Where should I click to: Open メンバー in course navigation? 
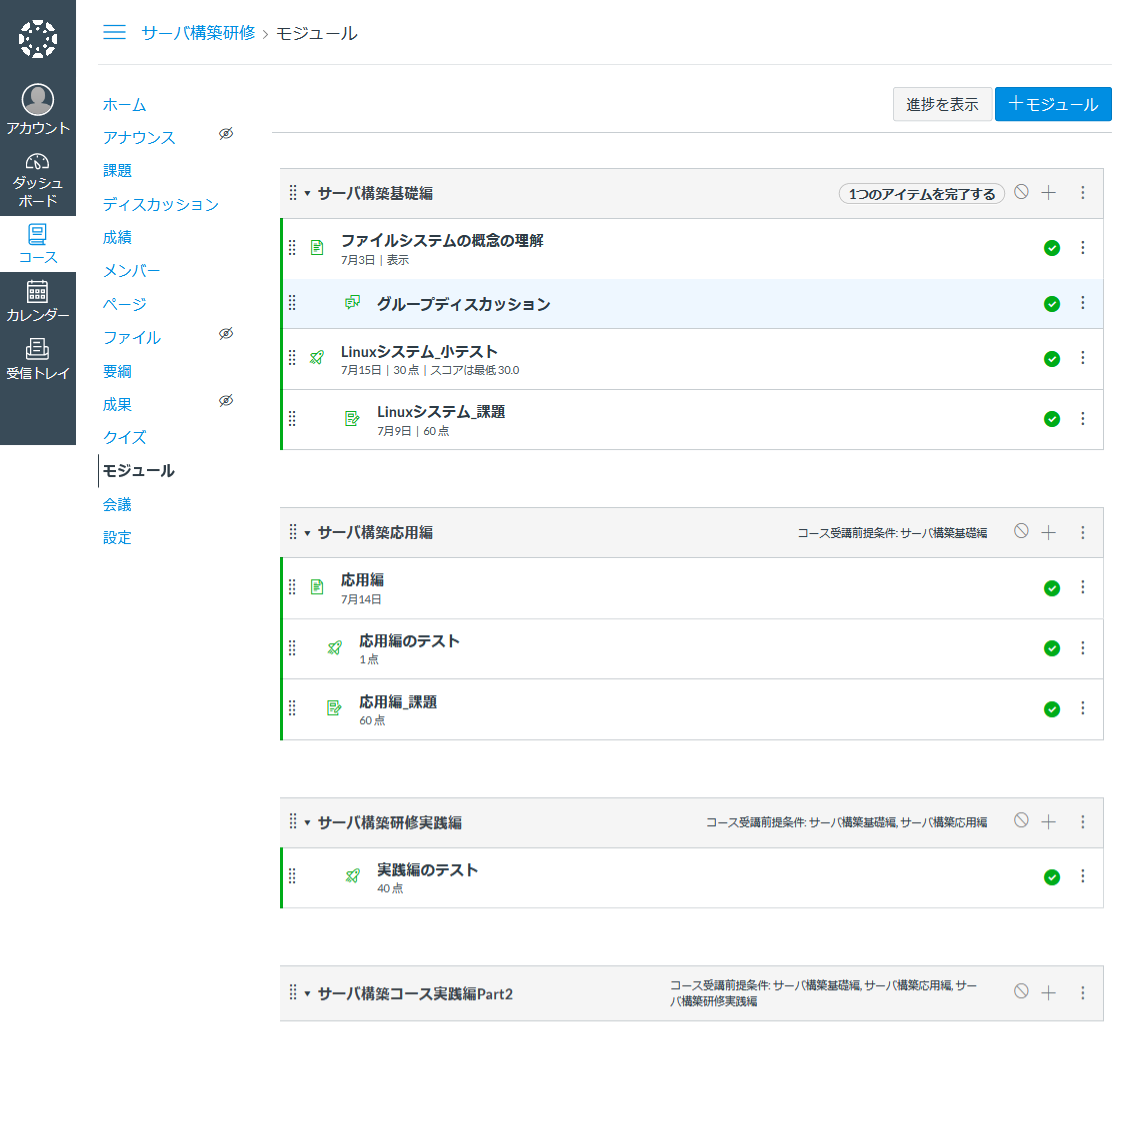pyautogui.click(x=131, y=271)
